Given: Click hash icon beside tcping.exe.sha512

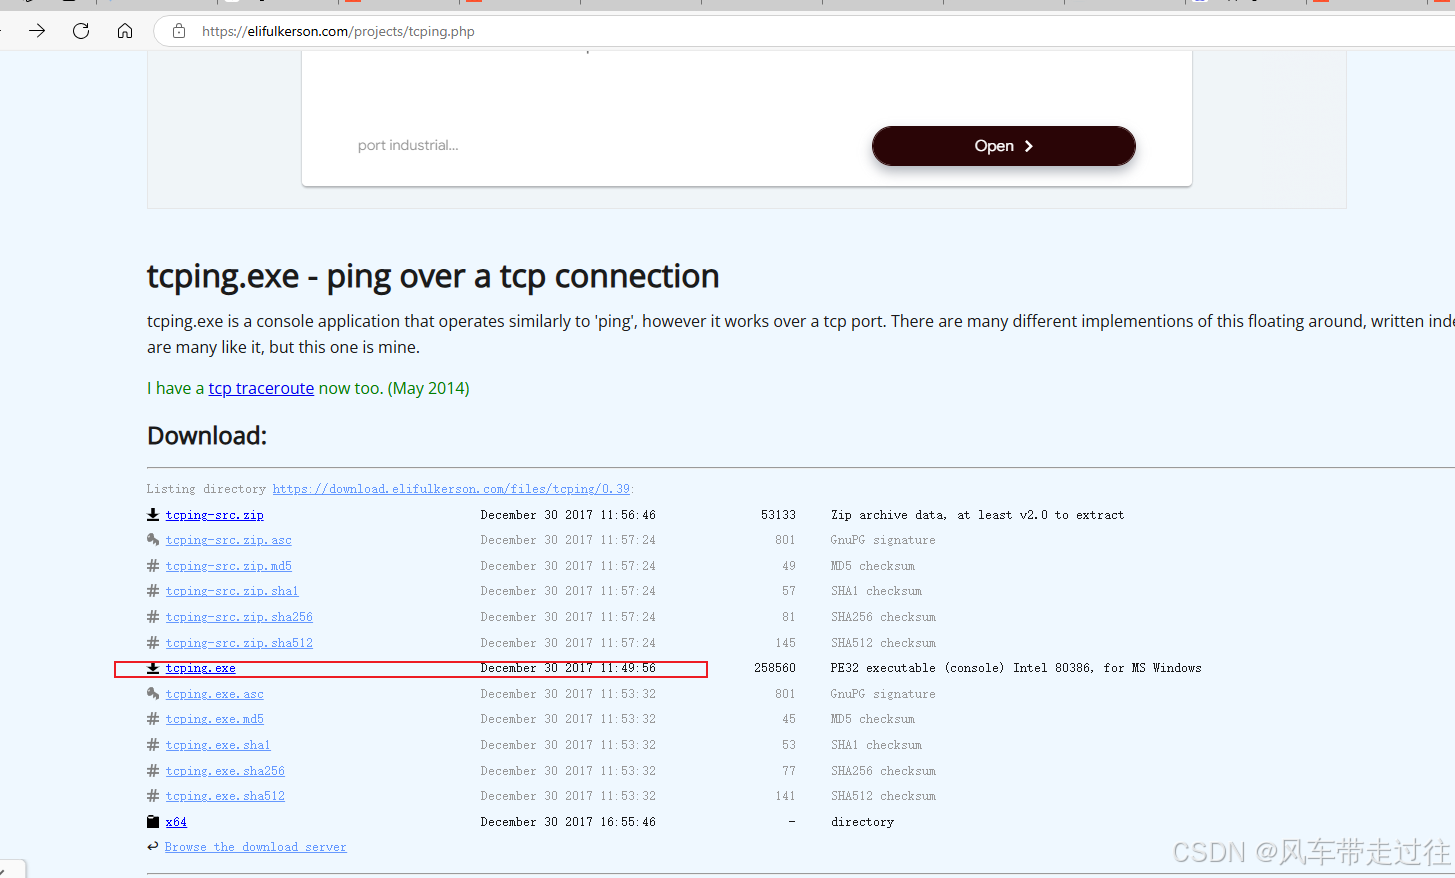Looking at the screenshot, I should pyautogui.click(x=153, y=796).
